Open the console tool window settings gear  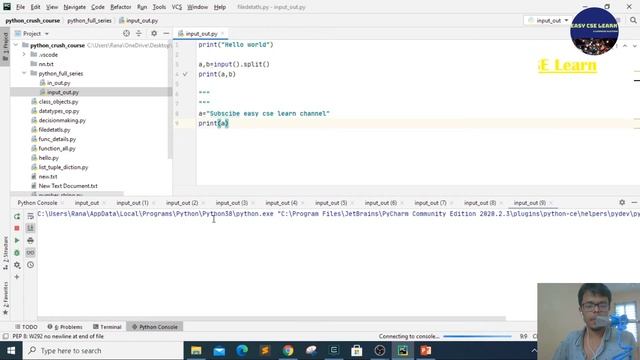pos(622,202)
